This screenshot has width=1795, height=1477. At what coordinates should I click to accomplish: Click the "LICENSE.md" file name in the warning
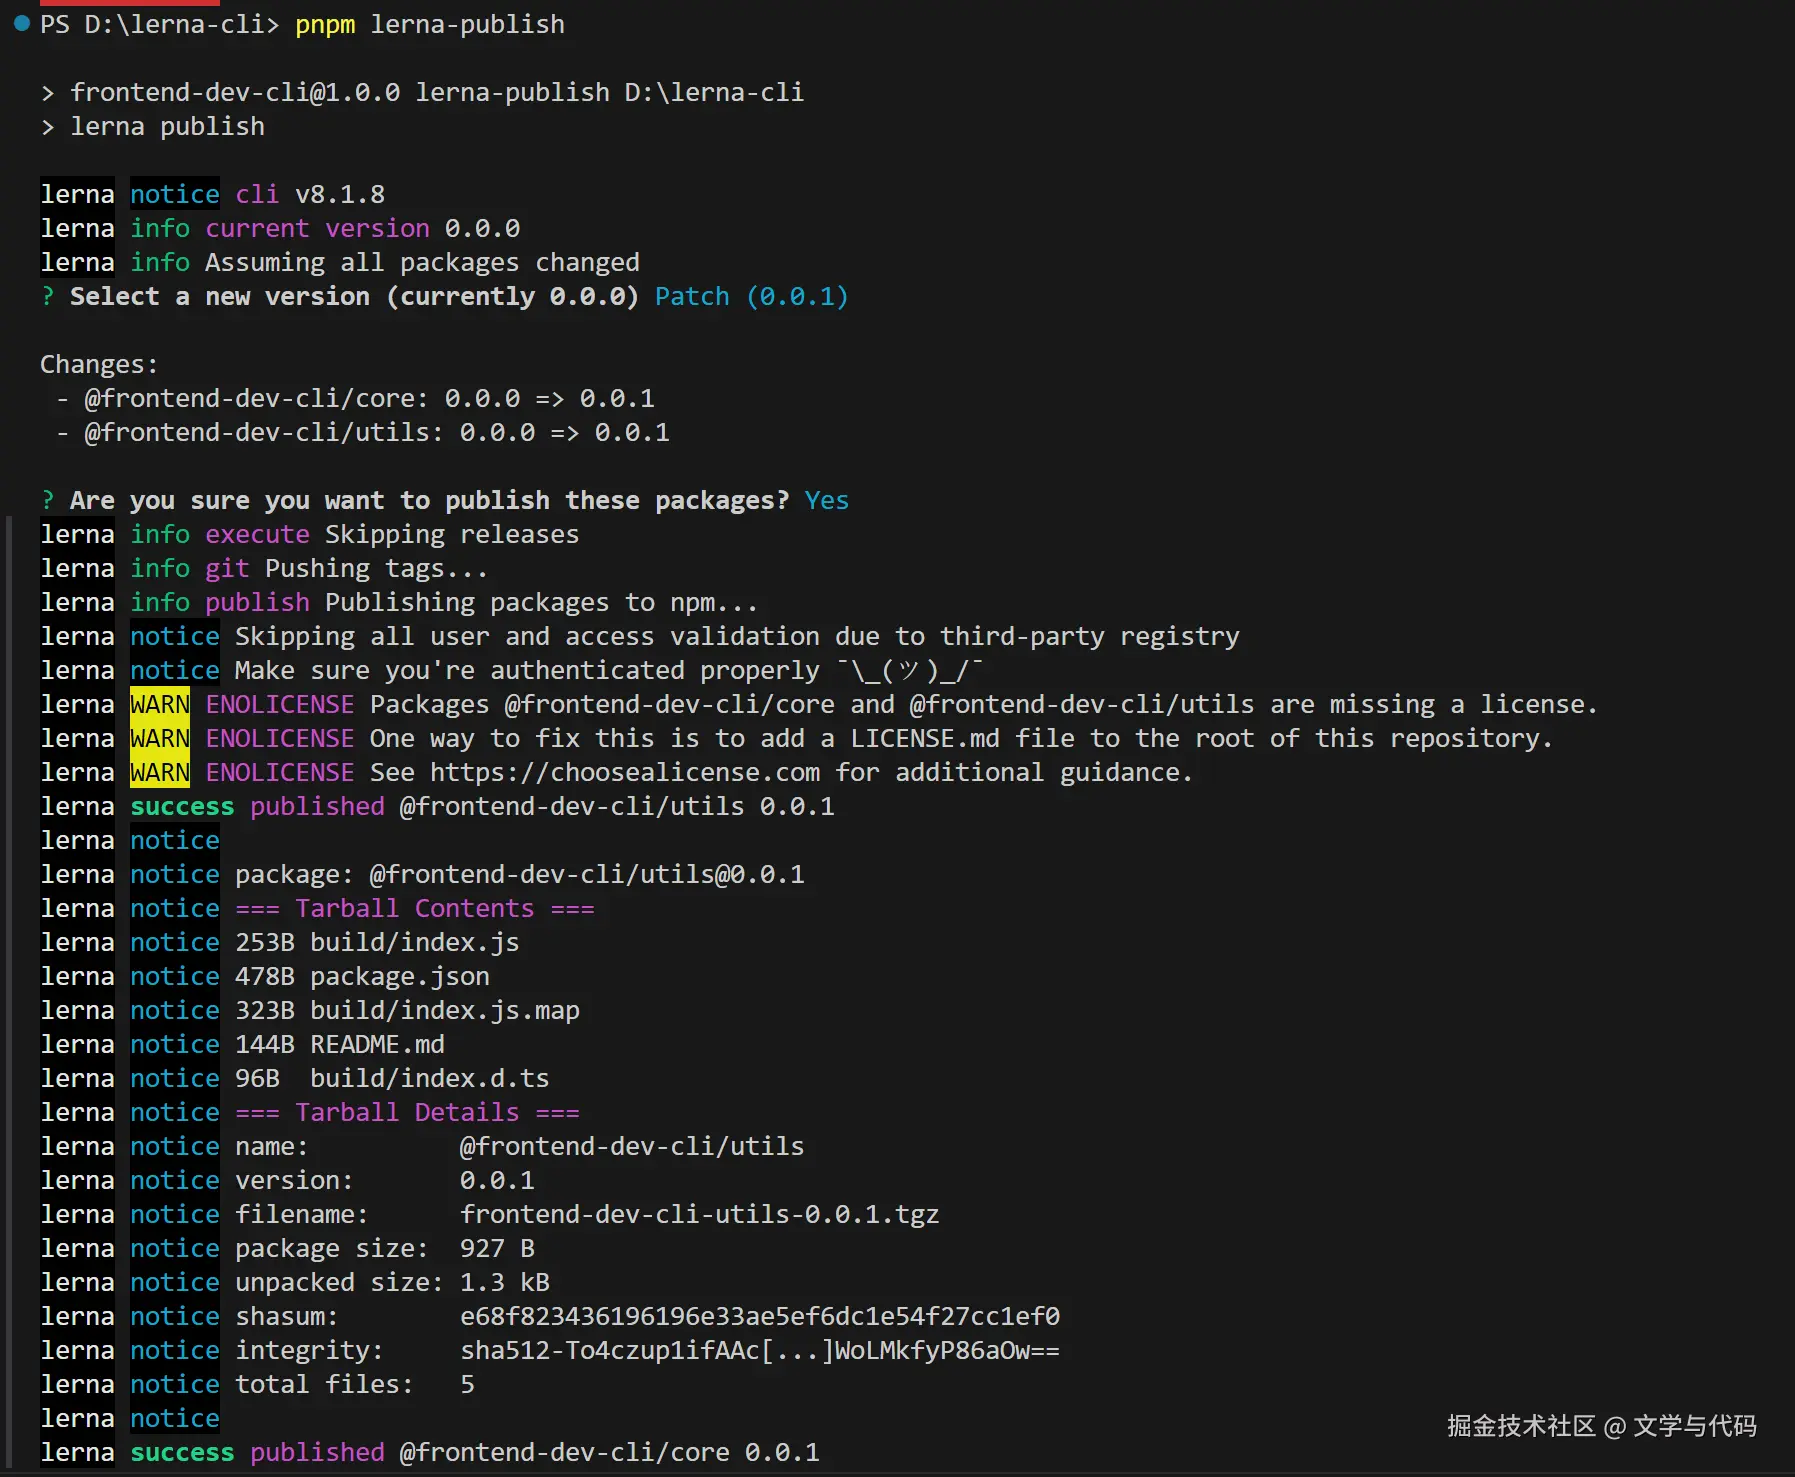tap(925, 738)
